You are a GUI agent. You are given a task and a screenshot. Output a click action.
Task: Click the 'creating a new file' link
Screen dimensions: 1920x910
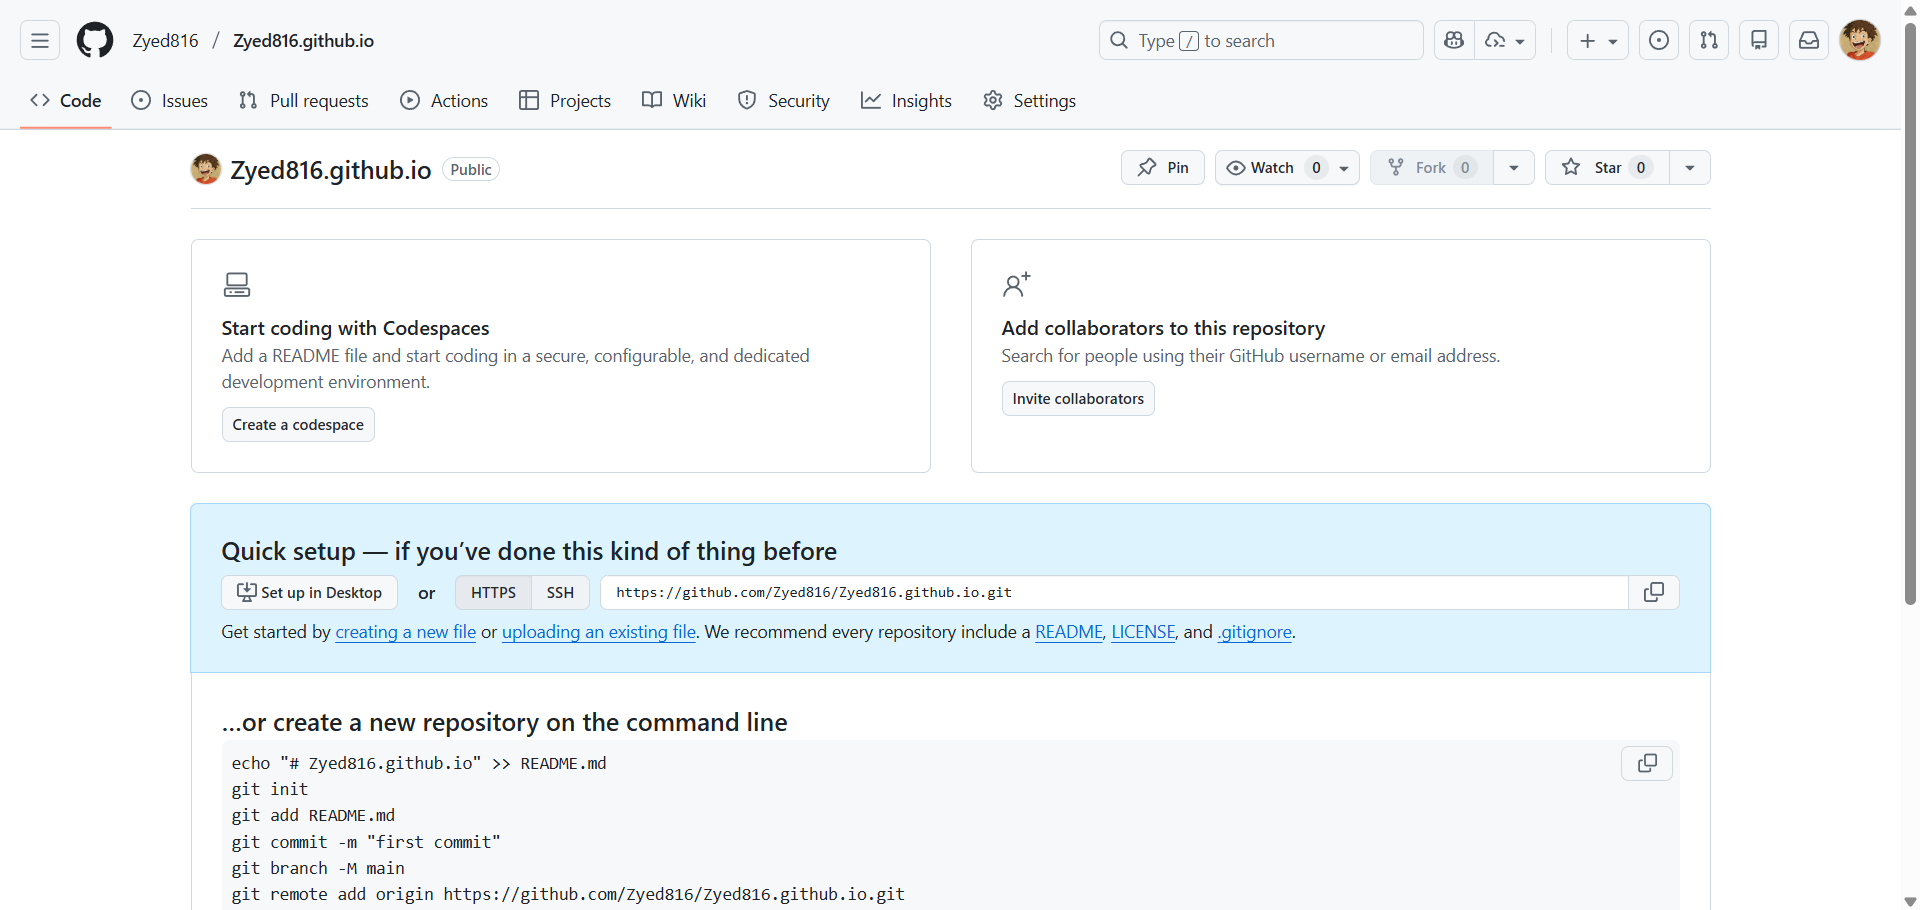tap(406, 632)
